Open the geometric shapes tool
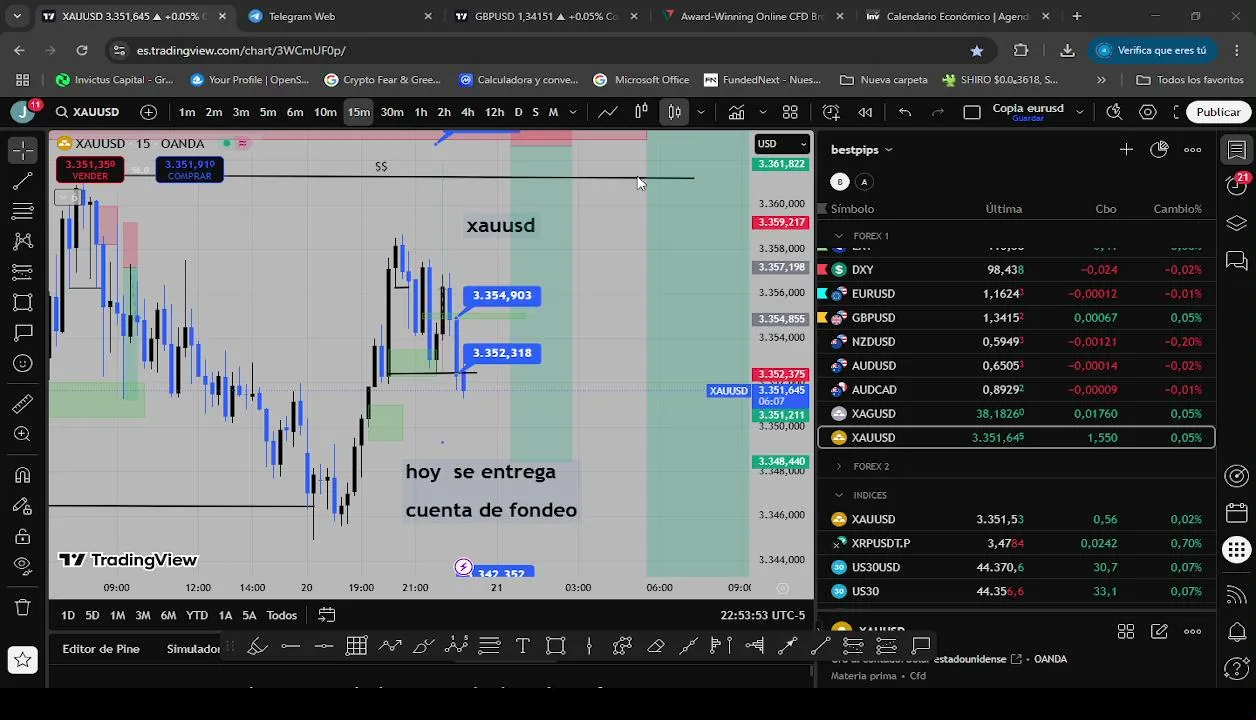Viewport: 1256px width, 720px height. point(22,302)
